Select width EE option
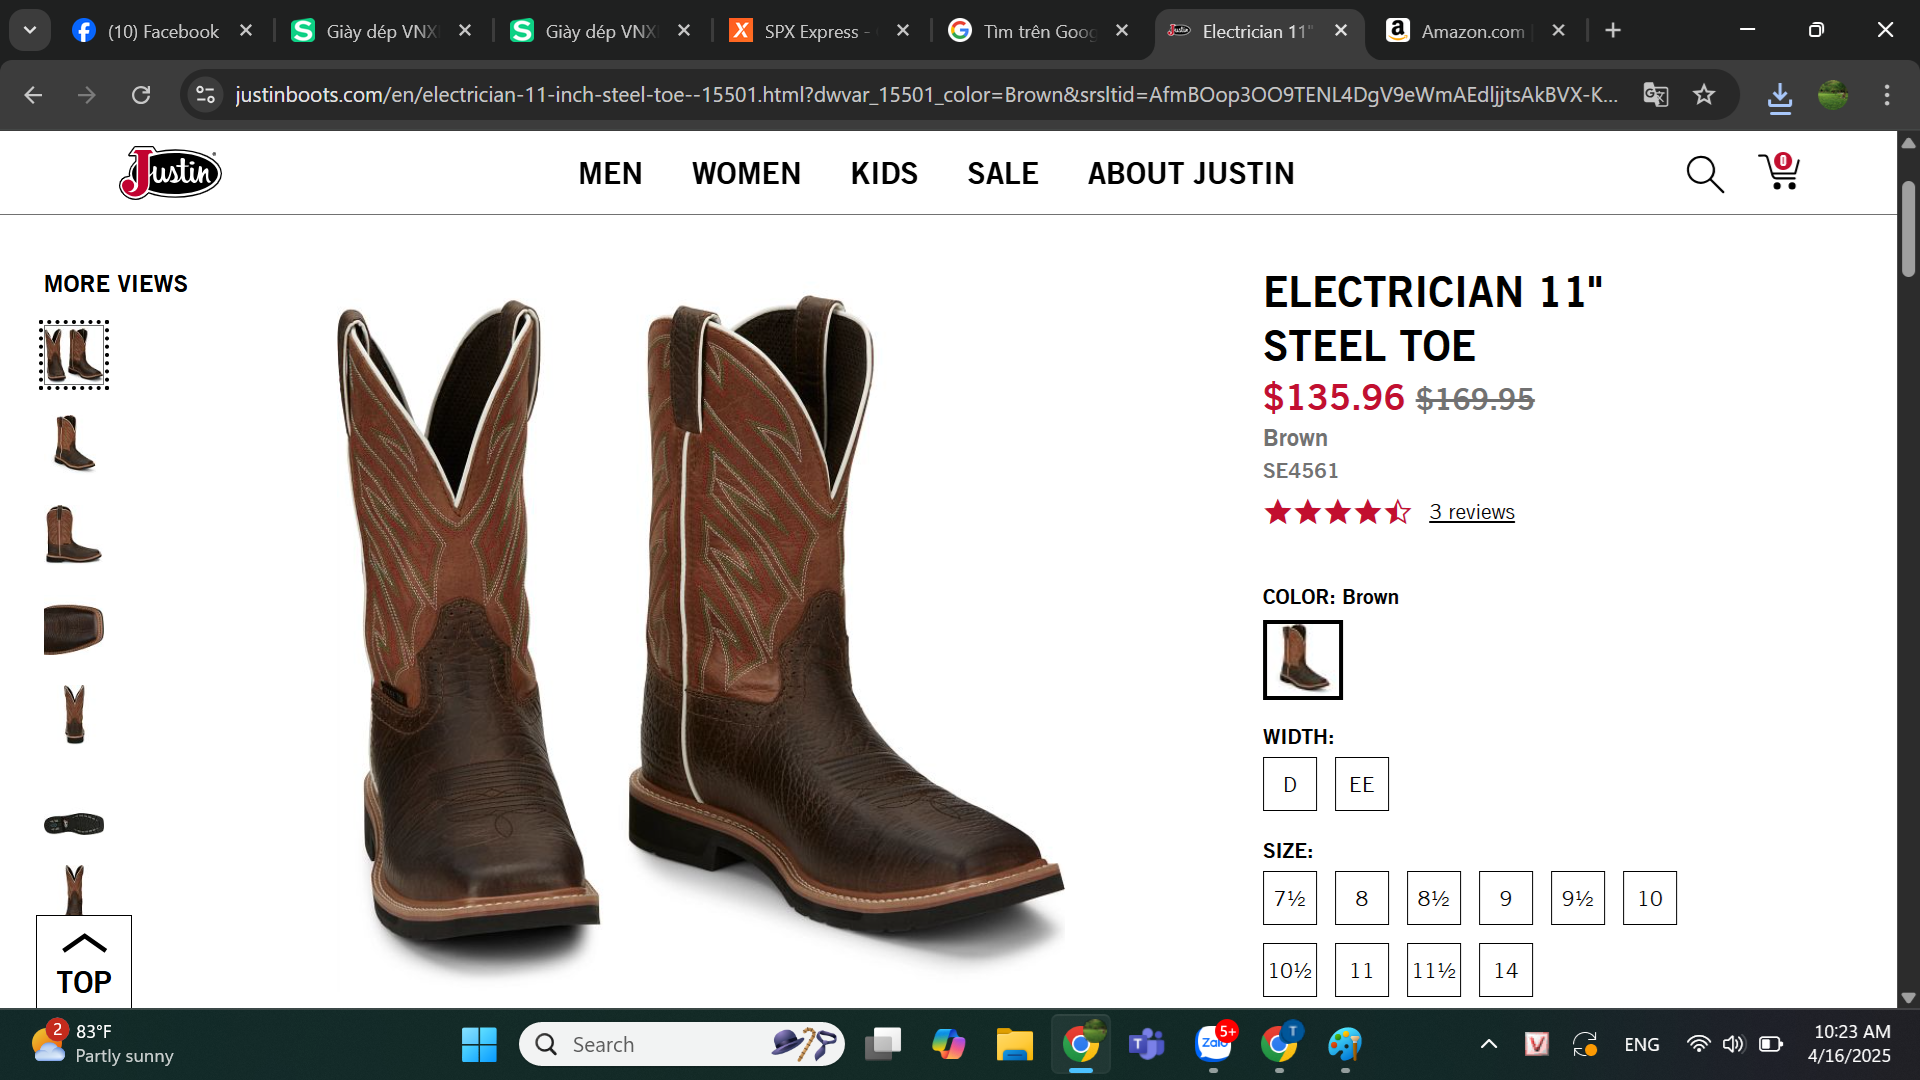Screen dimensions: 1920x1080 pyautogui.click(x=1361, y=784)
